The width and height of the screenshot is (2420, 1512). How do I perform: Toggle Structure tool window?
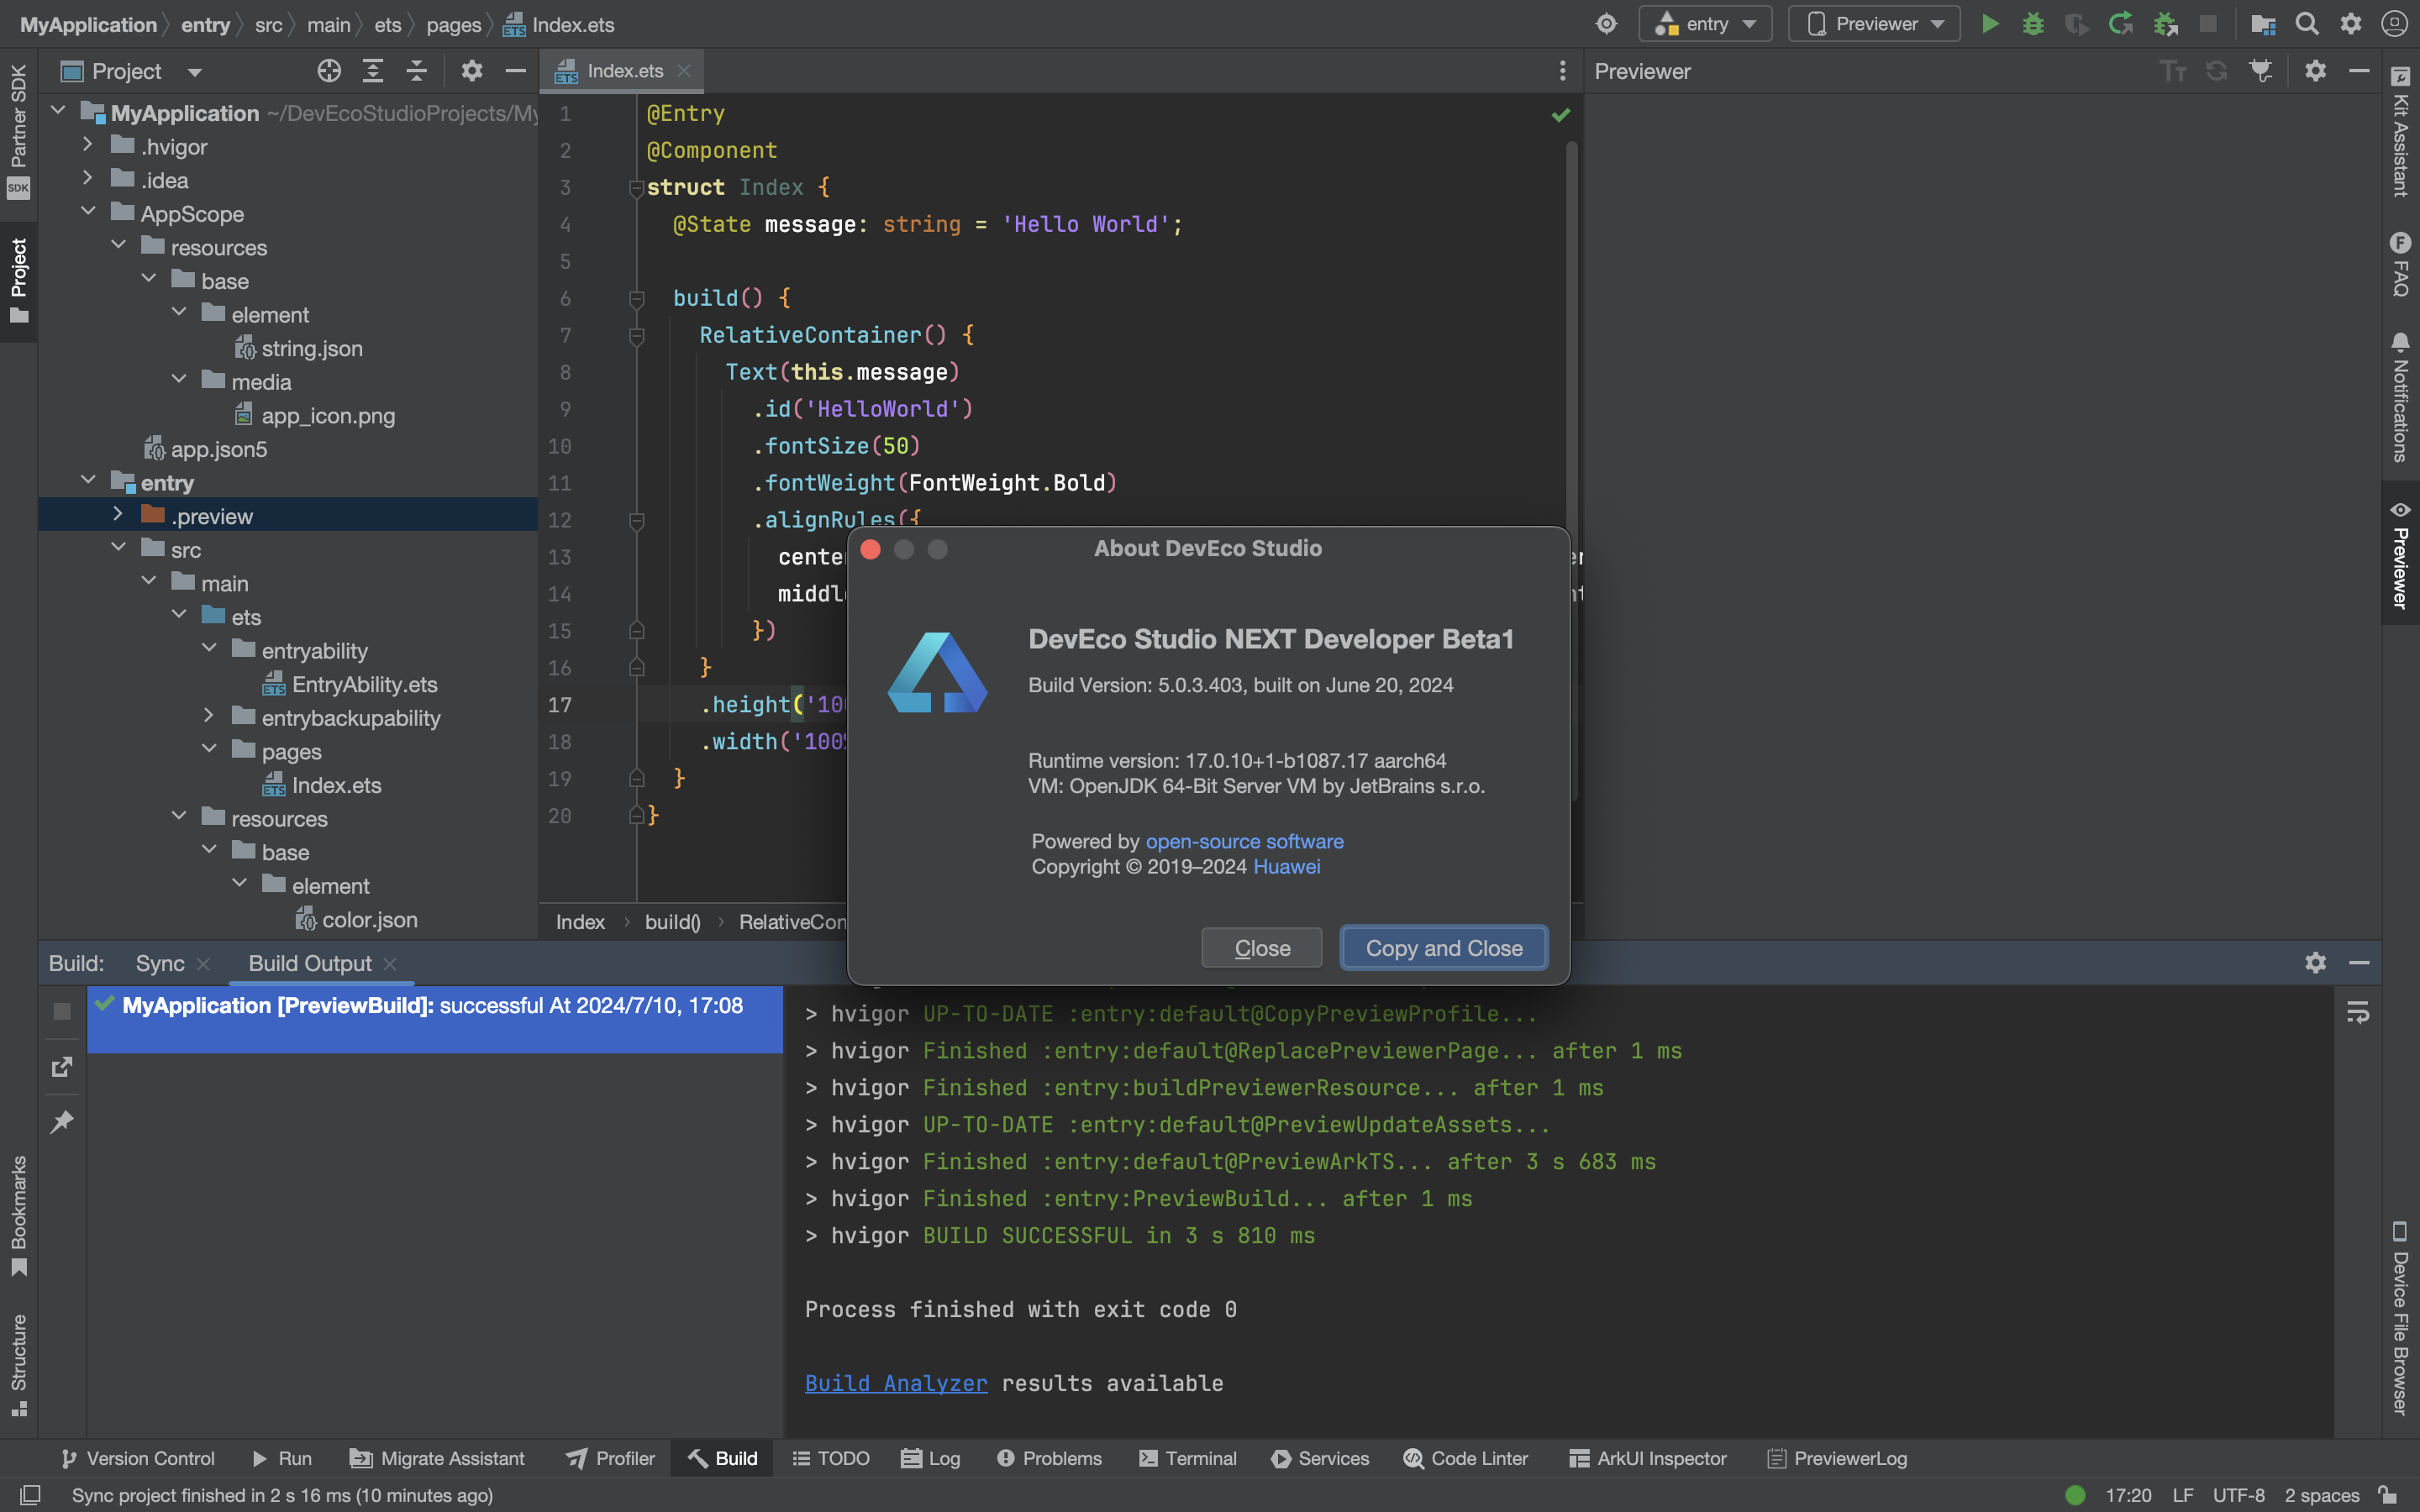coord(18,1364)
